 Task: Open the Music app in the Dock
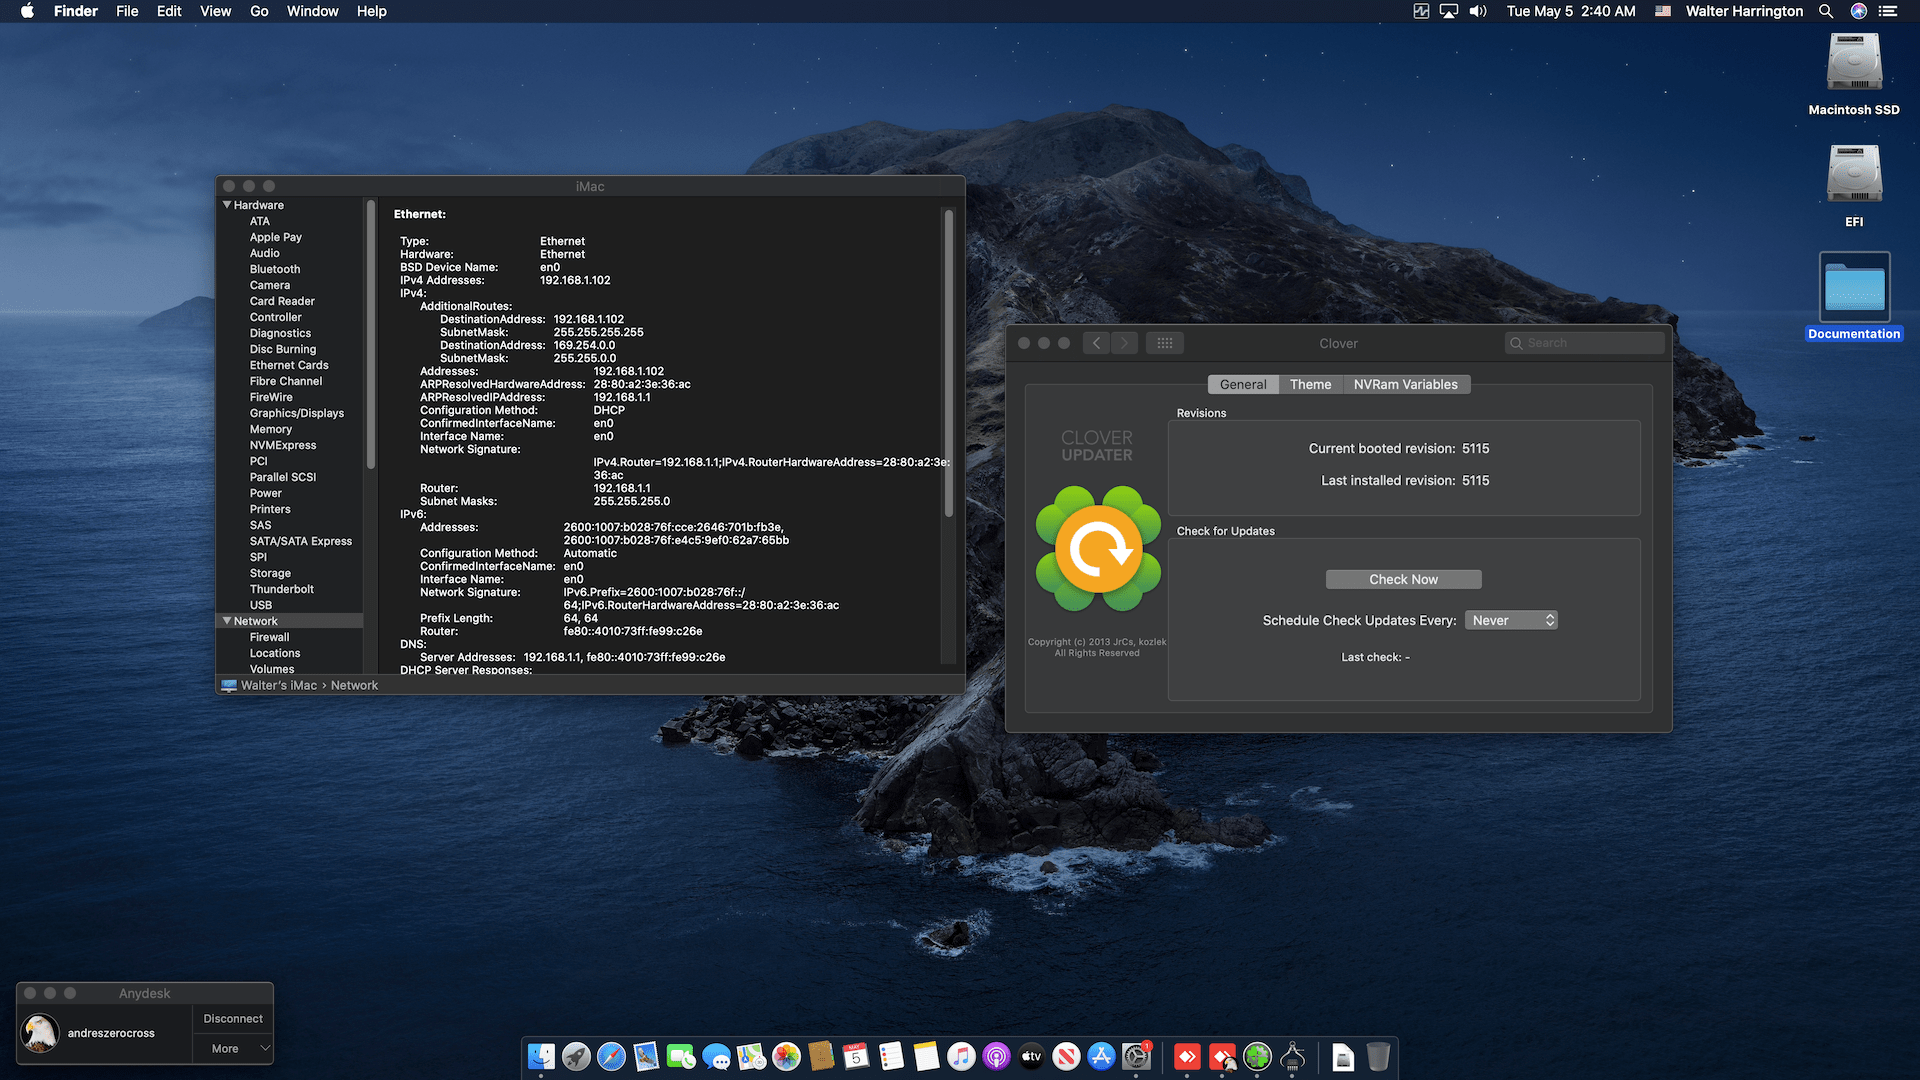tap(961, 1056)
